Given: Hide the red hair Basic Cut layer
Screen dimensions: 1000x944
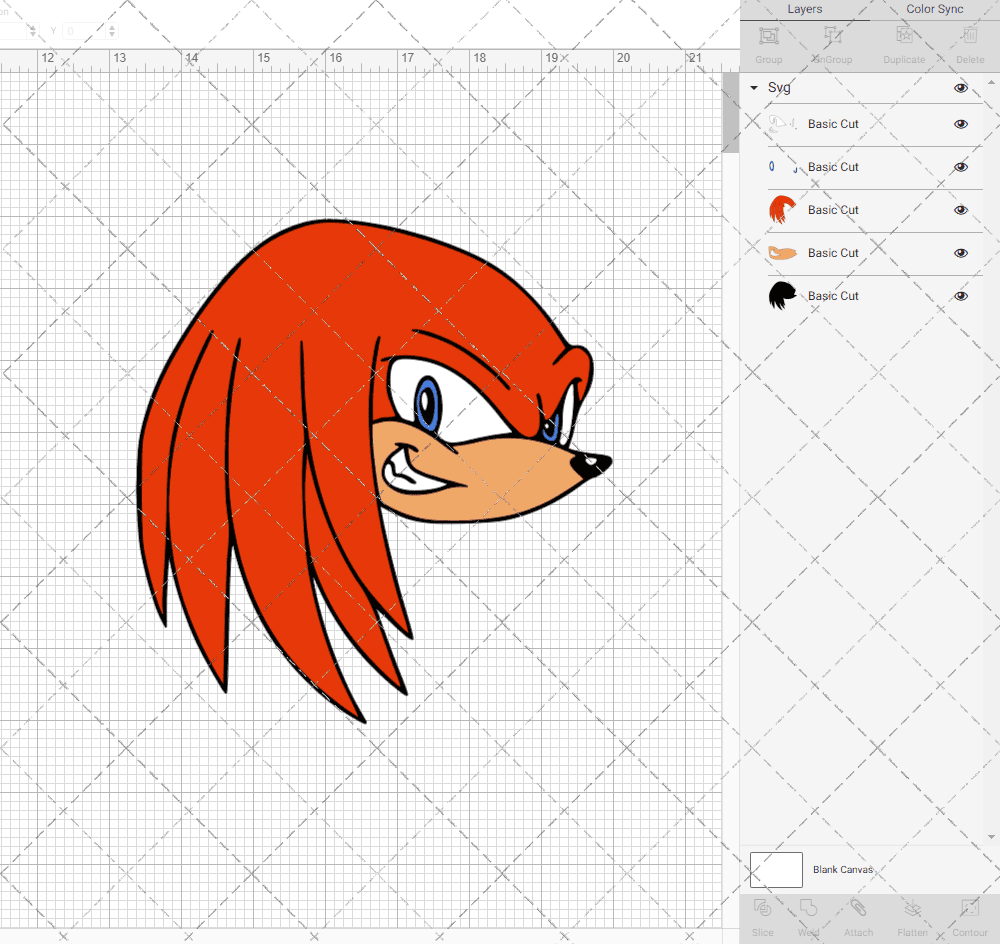Looking at the screenshot, I should tap(960, 210).
